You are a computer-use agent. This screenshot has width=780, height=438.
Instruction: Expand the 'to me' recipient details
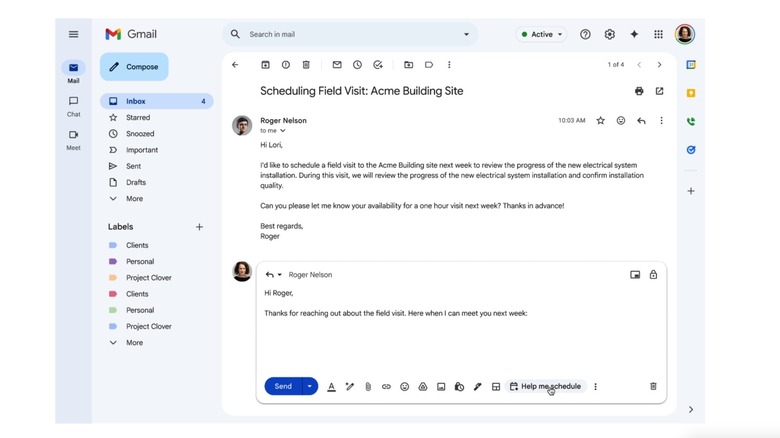tap(283, 131)
